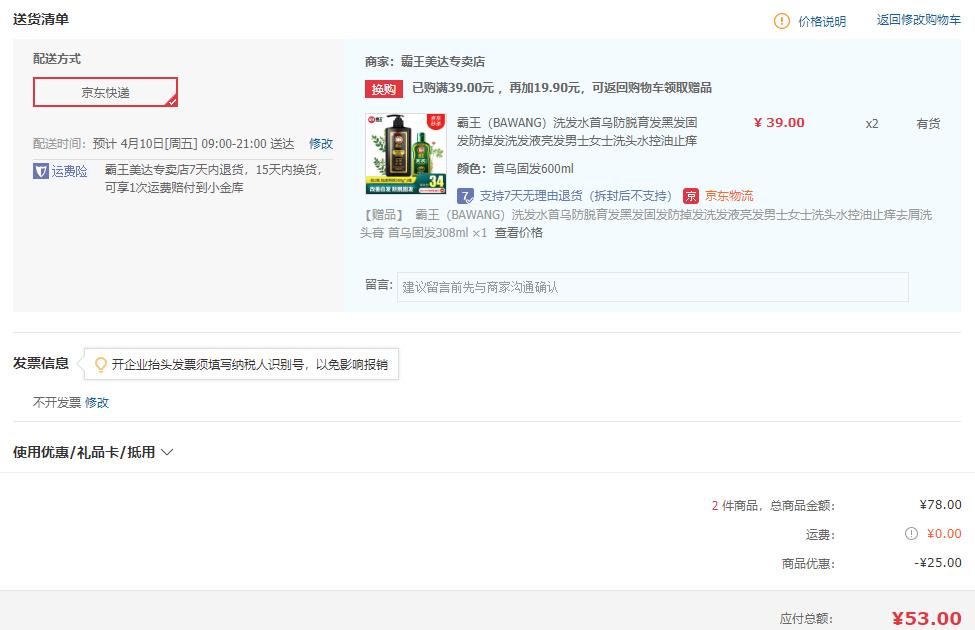Click merchant name 霸王美达专卖店

point(443,62)
